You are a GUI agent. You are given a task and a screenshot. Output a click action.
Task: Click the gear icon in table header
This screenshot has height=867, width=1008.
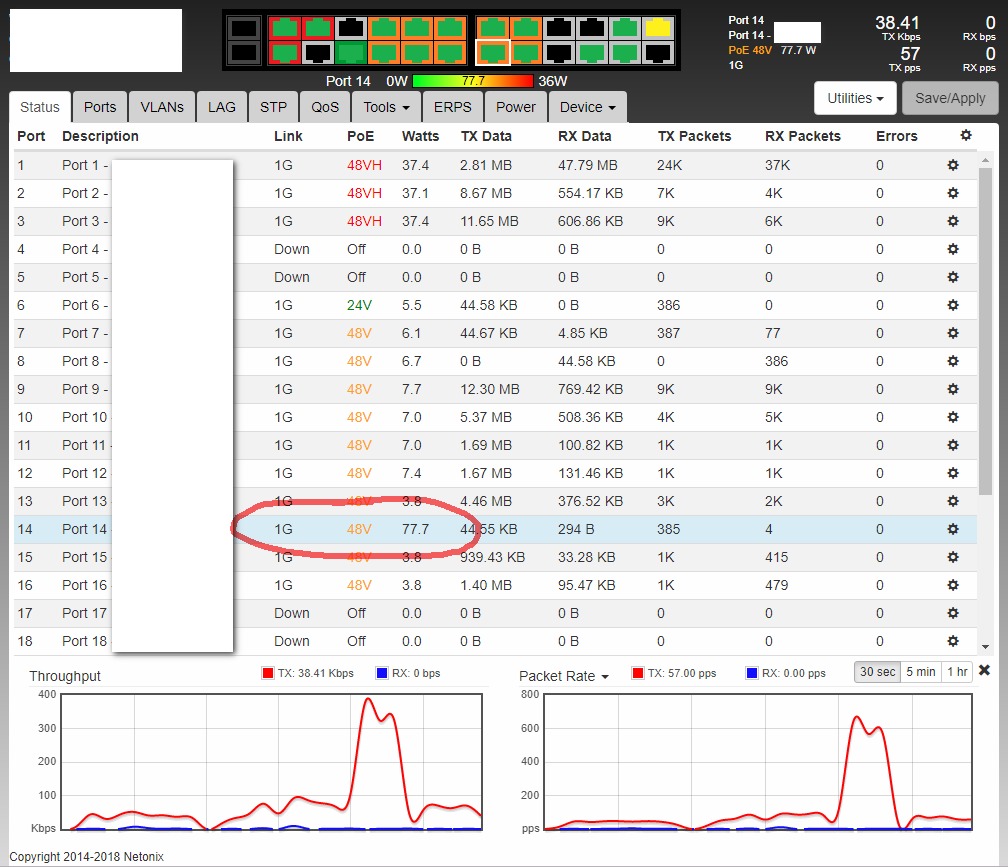(x=965, y=136)
